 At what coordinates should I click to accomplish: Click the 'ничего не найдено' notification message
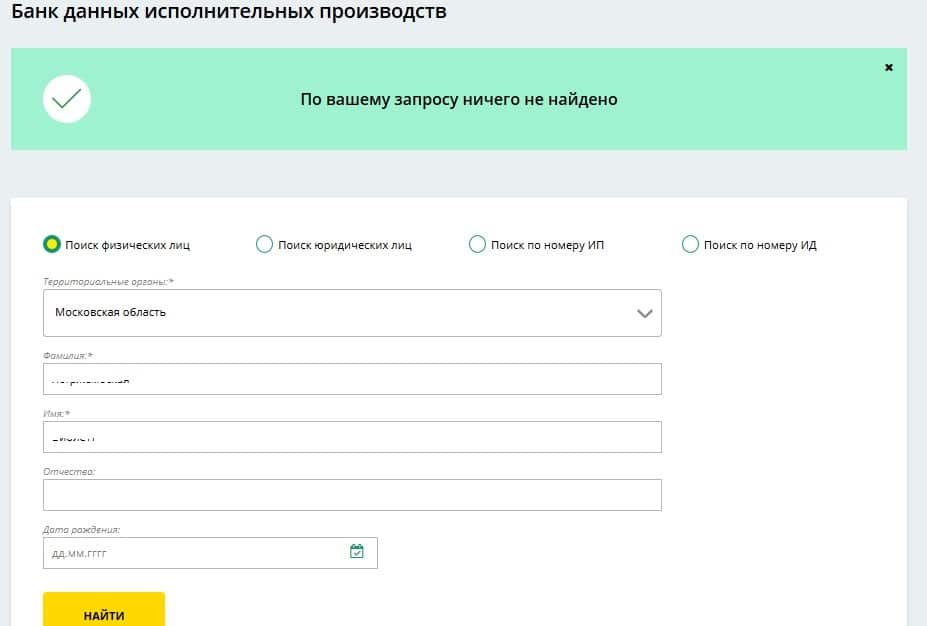[x=459, y=99]
